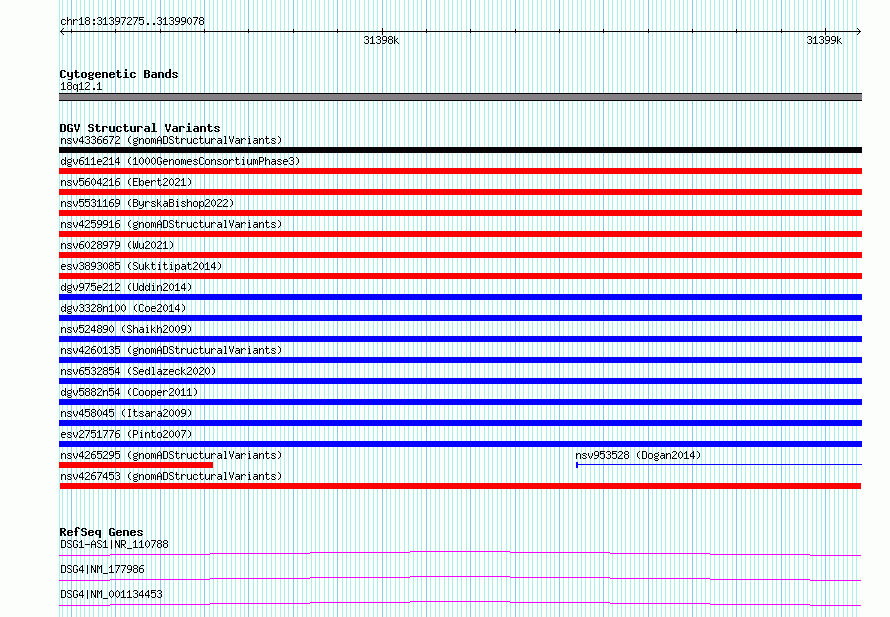
Task: Open the nsv4265295 gnomAD variant label
Action: coord(171,455)
